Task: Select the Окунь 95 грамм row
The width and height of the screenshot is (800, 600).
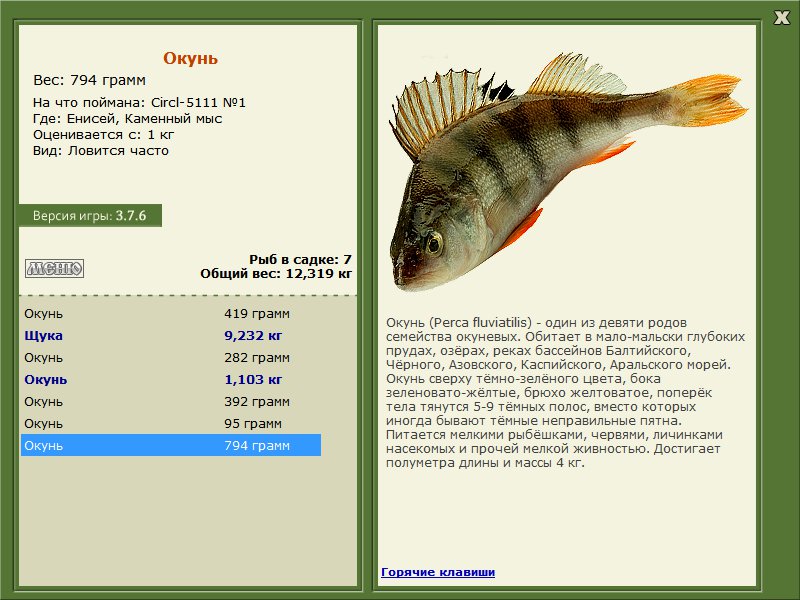Action: 171,423
